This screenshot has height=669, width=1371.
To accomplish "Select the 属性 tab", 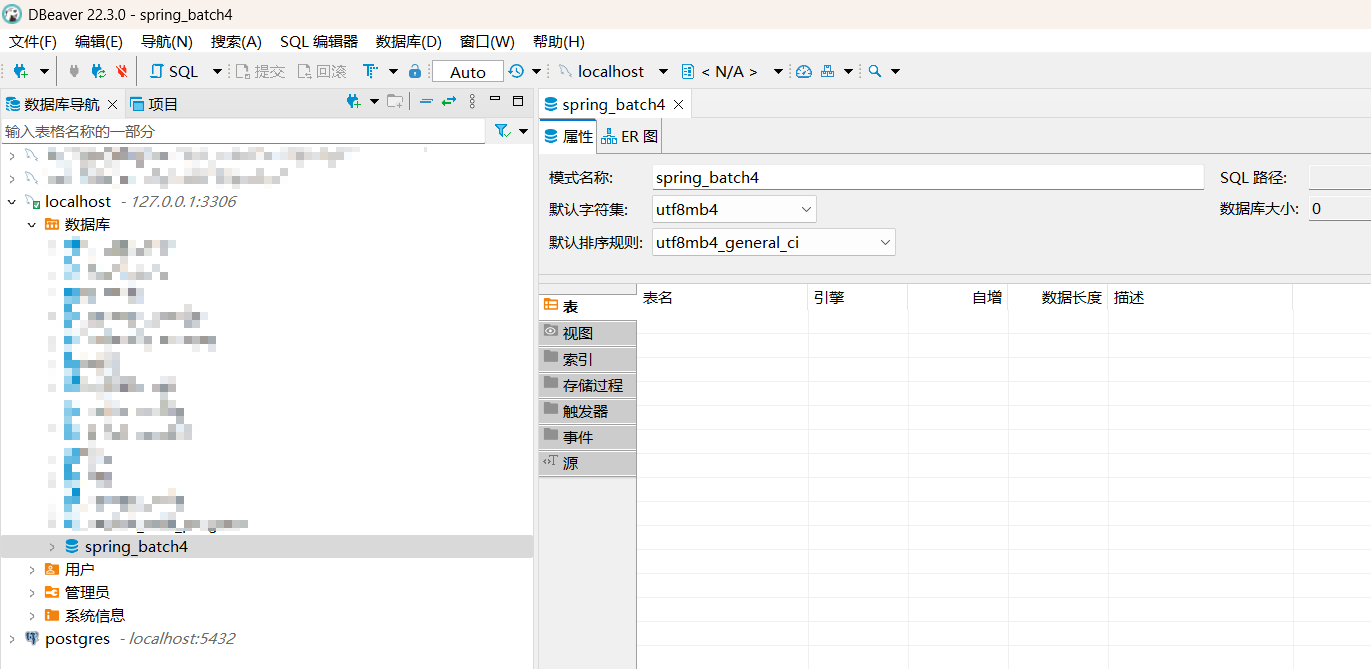I will point(568,137).
